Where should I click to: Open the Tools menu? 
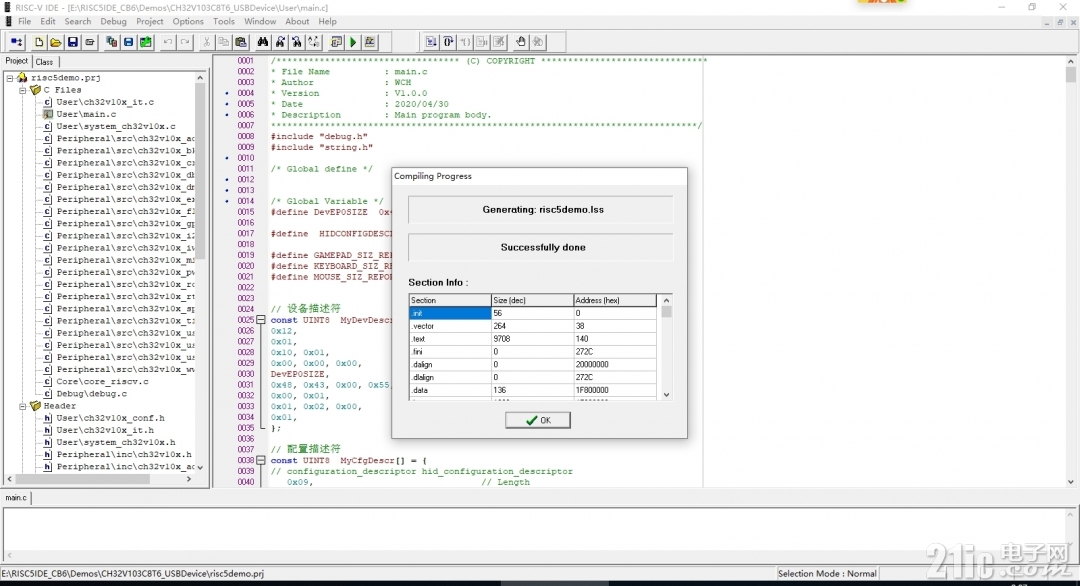(x=224, y=21)
